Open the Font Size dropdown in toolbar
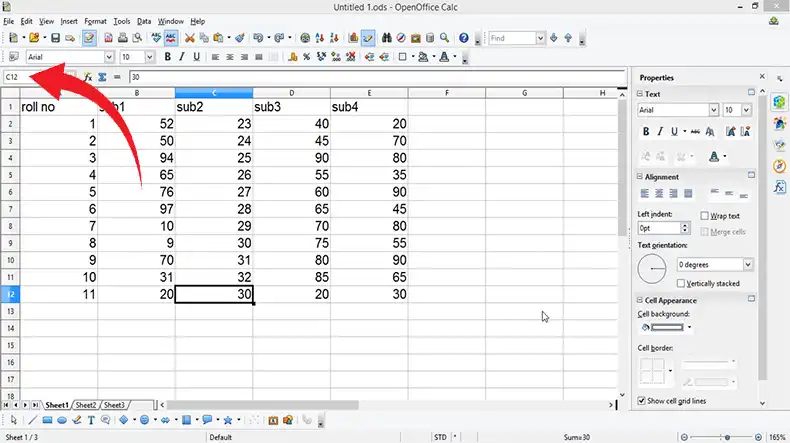 (149, 57)
